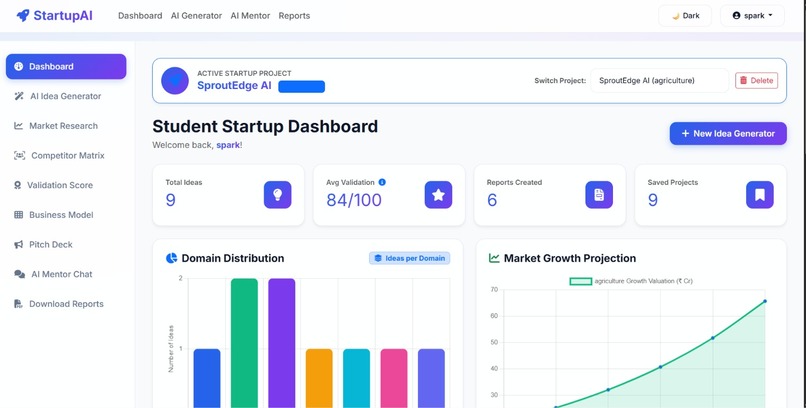
Task: Open Reports in the top navigation
Action: [x=295, y=16]
